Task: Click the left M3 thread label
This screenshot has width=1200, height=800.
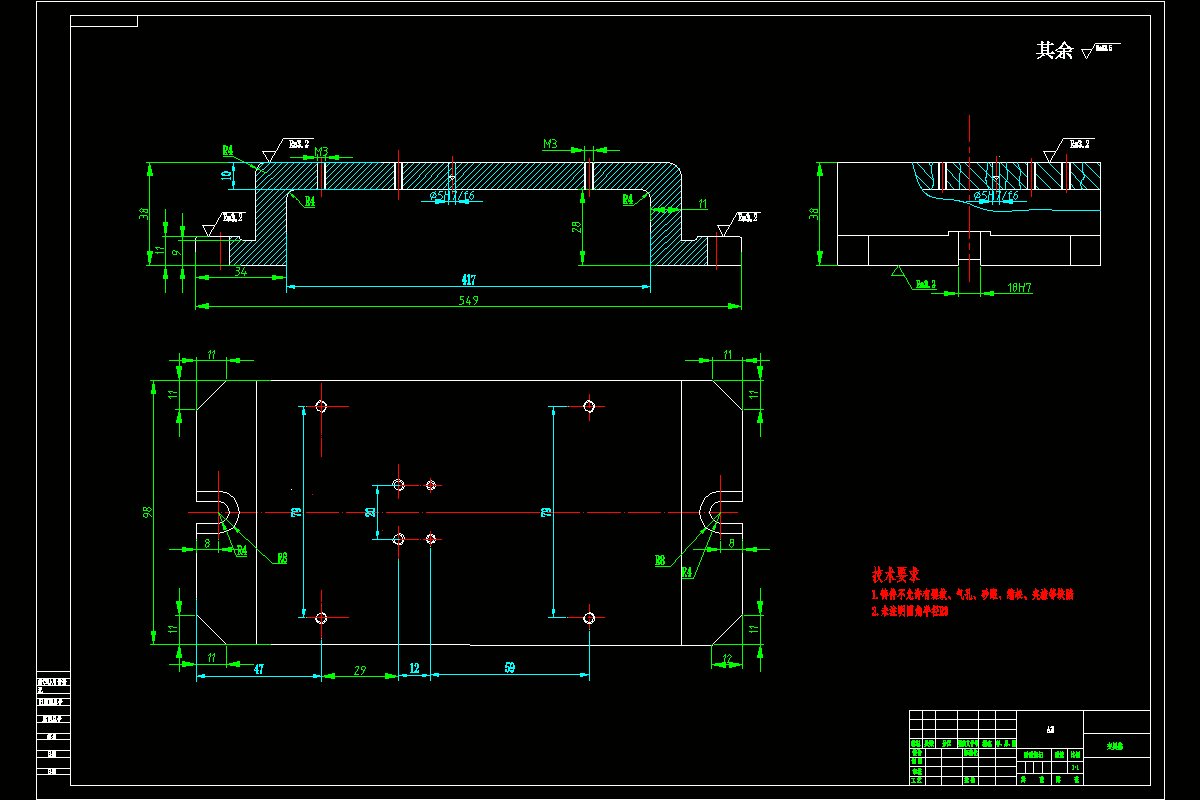Action: [x=321, y=152]
